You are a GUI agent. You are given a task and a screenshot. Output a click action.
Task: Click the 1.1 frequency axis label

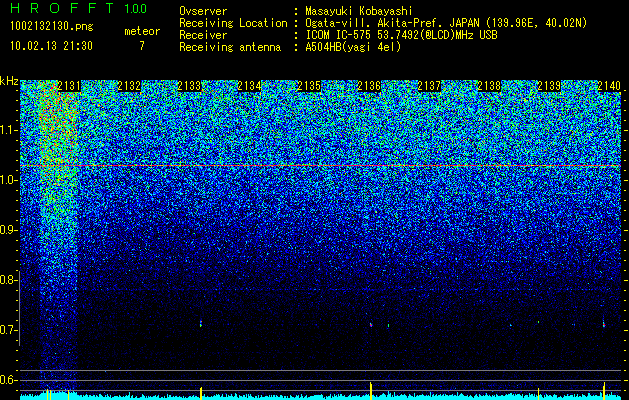[x=8, y=130]
